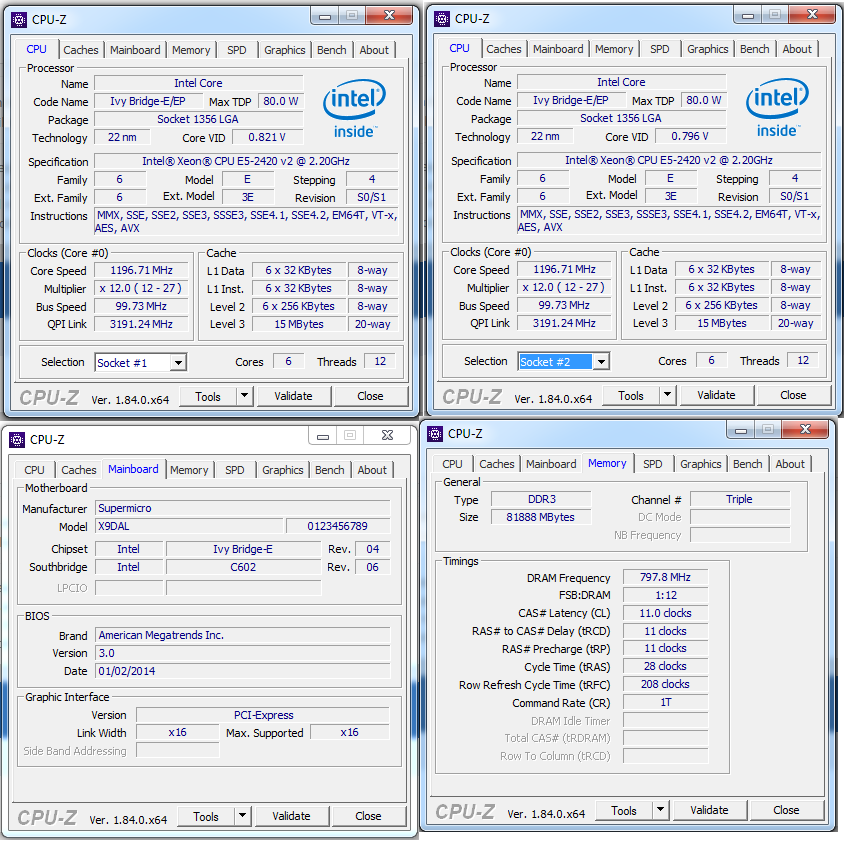Open the About tab in the Memory window

click(x=790, y=464)
